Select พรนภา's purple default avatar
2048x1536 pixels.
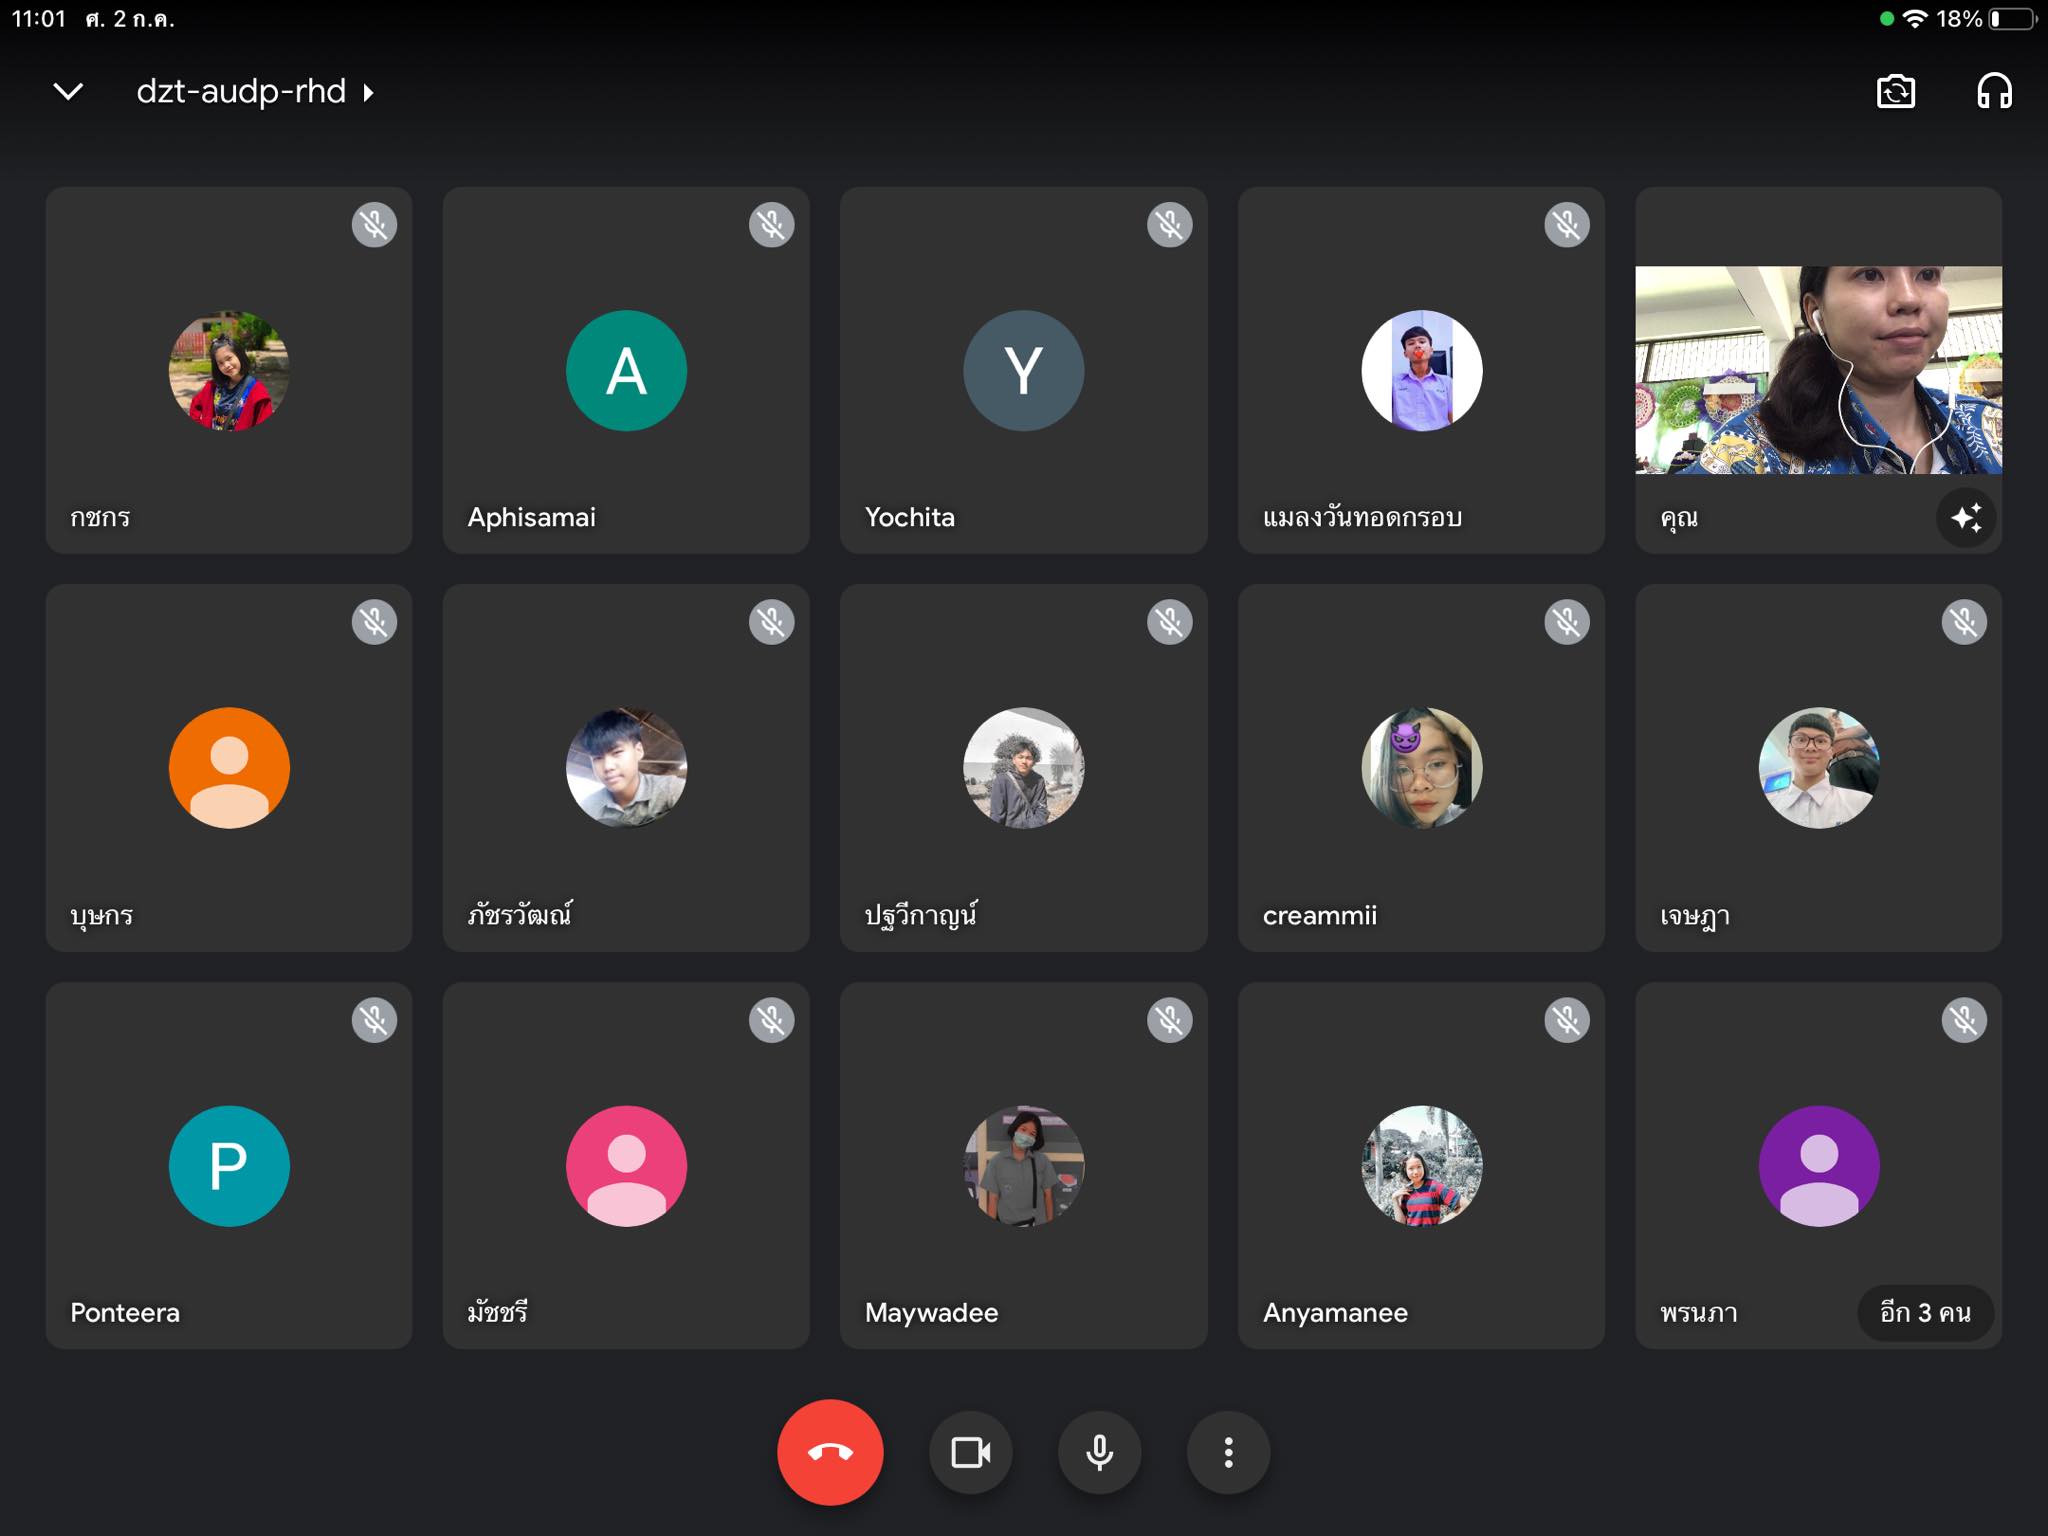(x=1818, y=1165)
